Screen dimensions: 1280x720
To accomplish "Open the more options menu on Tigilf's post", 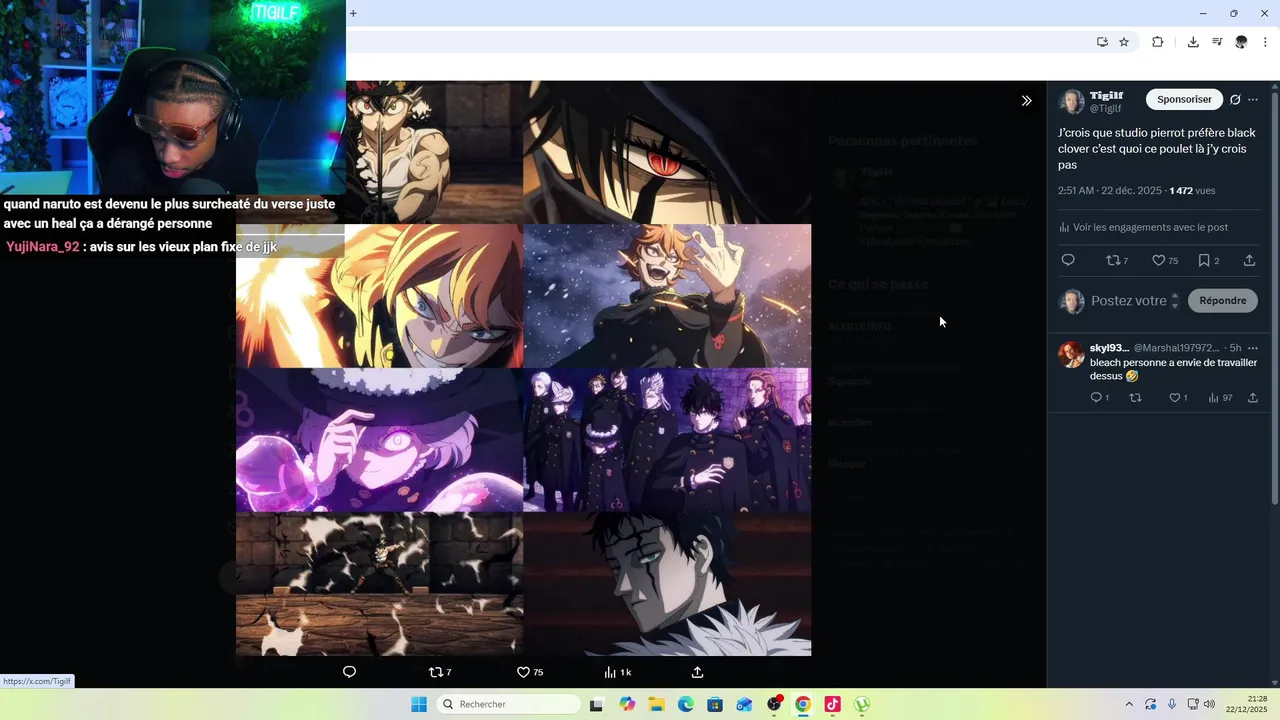I will (x=1253, y=100).
